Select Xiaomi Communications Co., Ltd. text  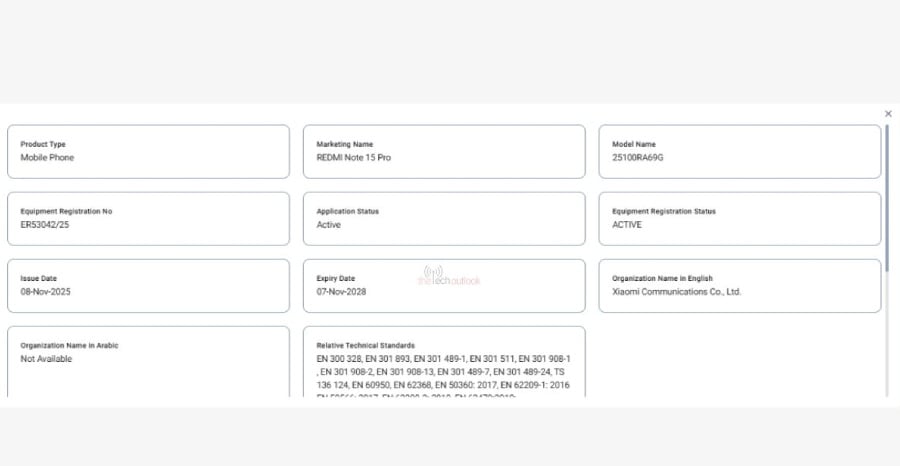(676, 292)
